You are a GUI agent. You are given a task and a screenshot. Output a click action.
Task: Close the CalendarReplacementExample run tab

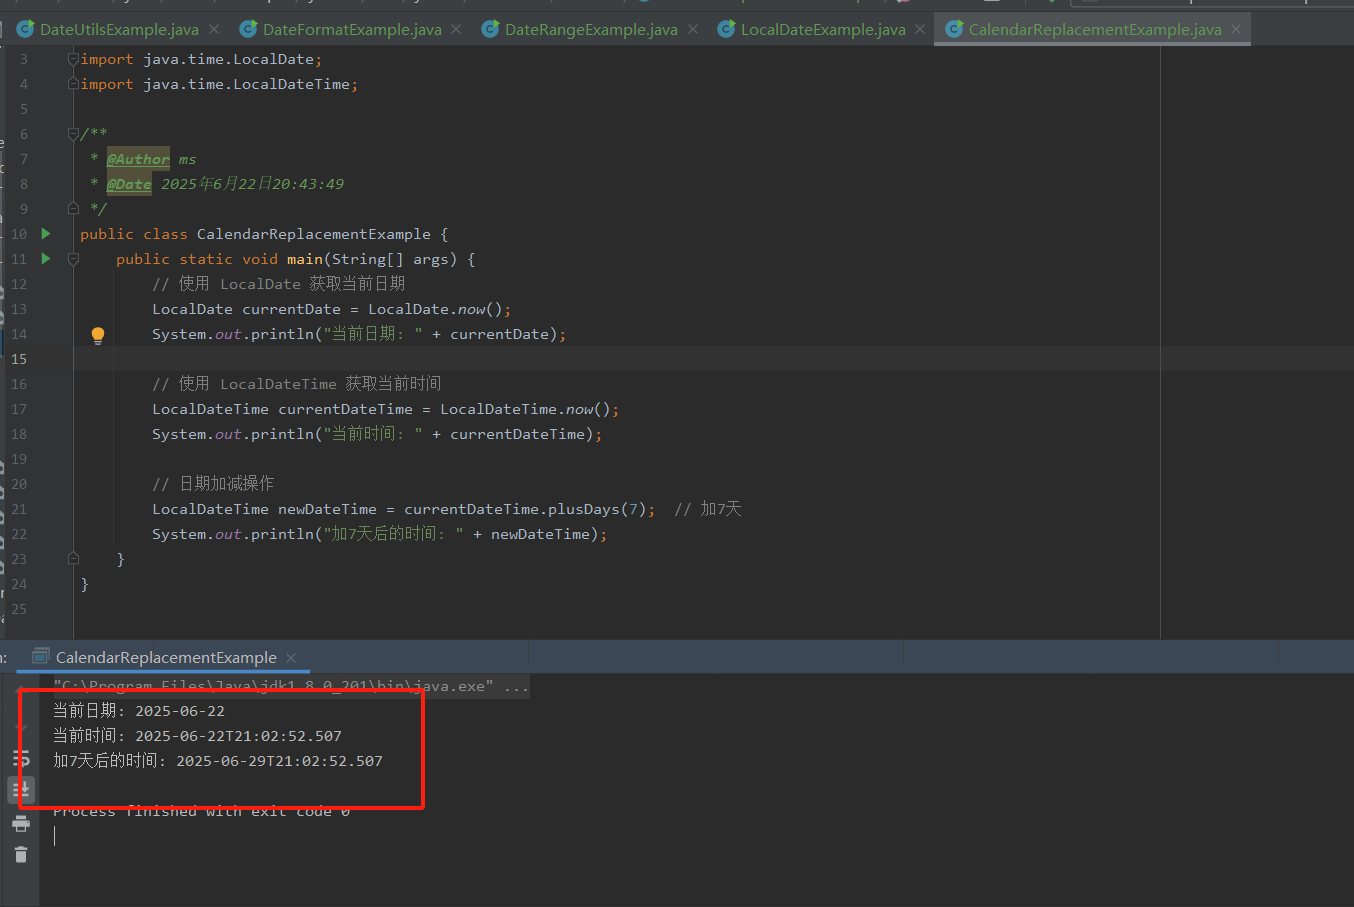click(291, 658)
